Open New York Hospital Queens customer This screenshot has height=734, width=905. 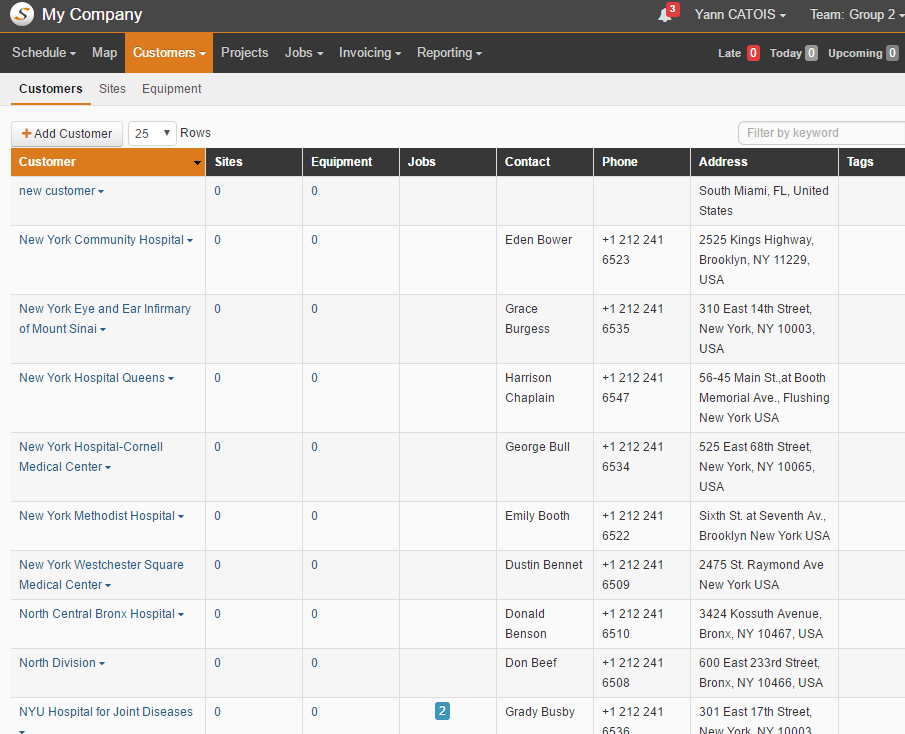coord(92,378)
